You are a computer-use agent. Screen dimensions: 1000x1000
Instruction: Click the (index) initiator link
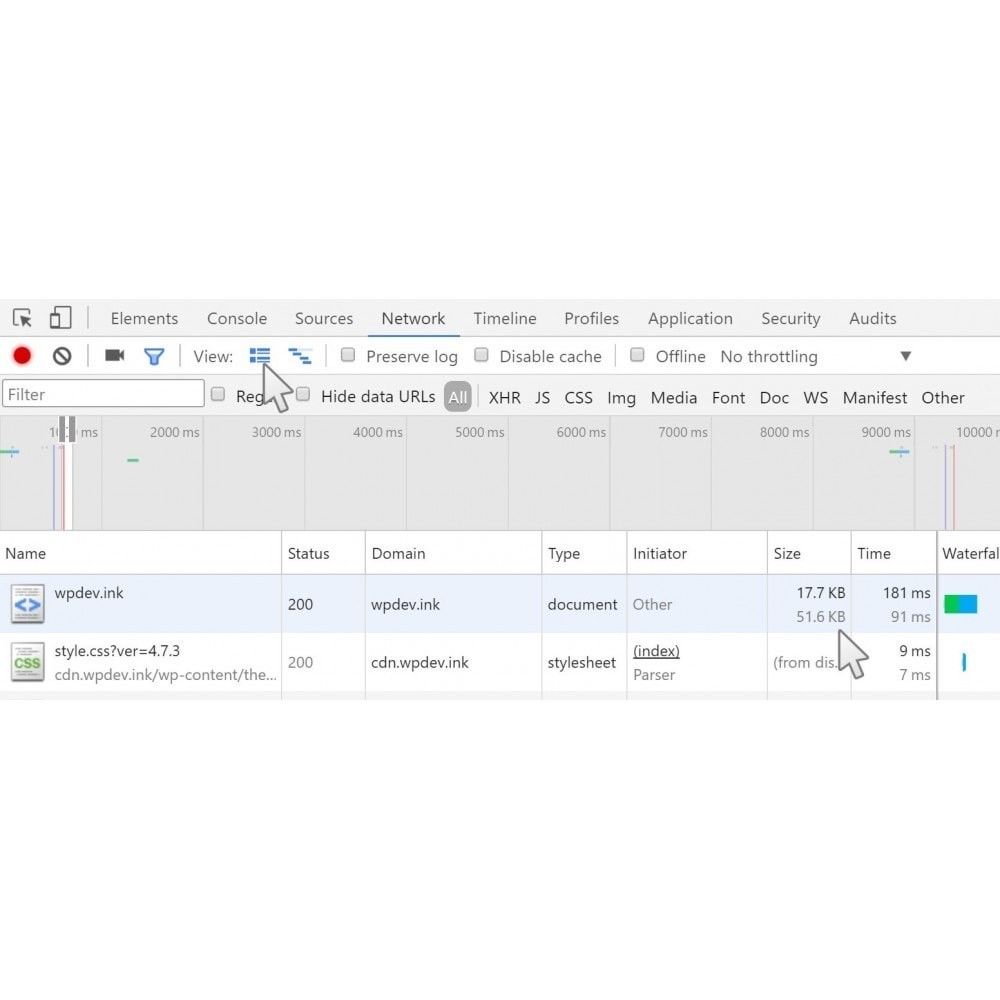coord(656,651)
